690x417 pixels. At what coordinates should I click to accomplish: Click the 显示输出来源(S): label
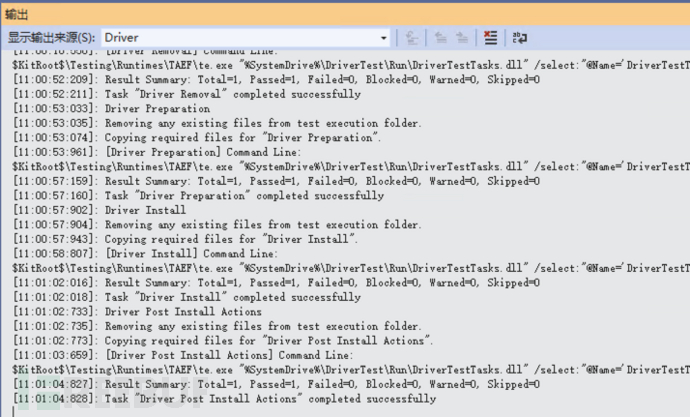tap(51, 38)
